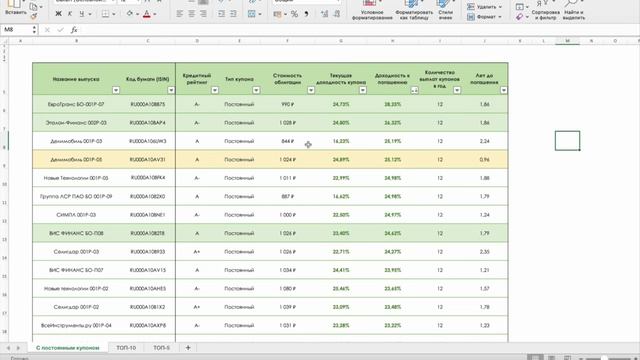Increase indent icon
Screen dimensions: 640x360
coord(233,14)
